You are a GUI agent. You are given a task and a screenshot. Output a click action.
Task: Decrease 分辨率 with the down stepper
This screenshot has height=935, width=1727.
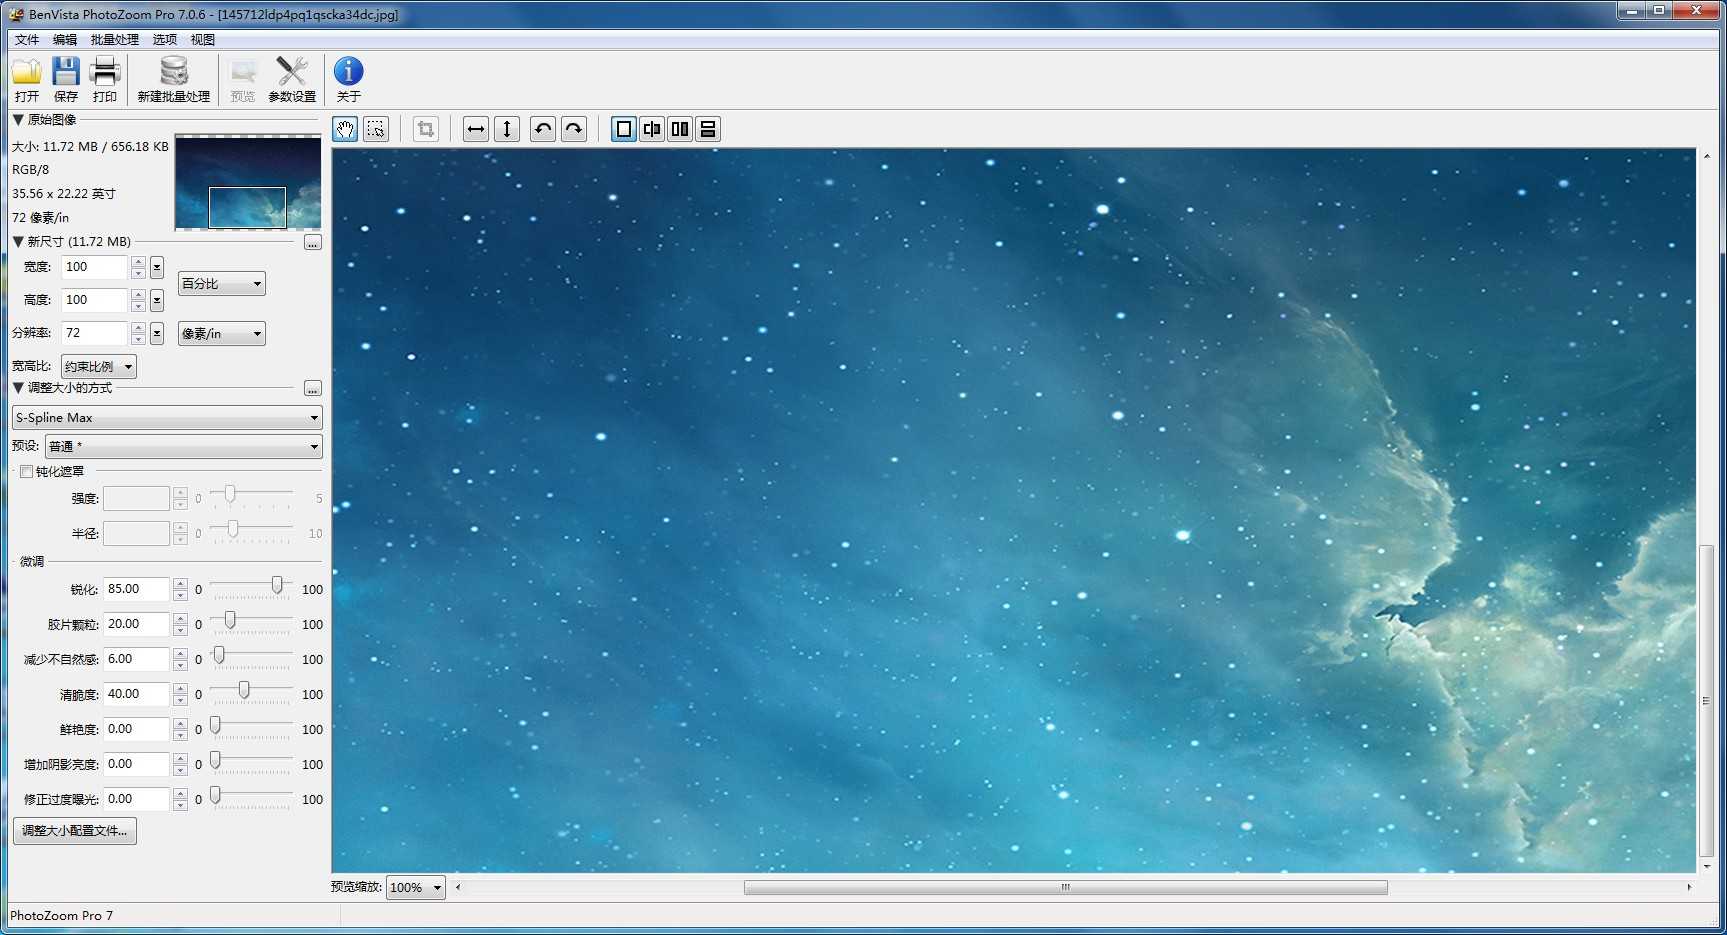tap(139, 340)
